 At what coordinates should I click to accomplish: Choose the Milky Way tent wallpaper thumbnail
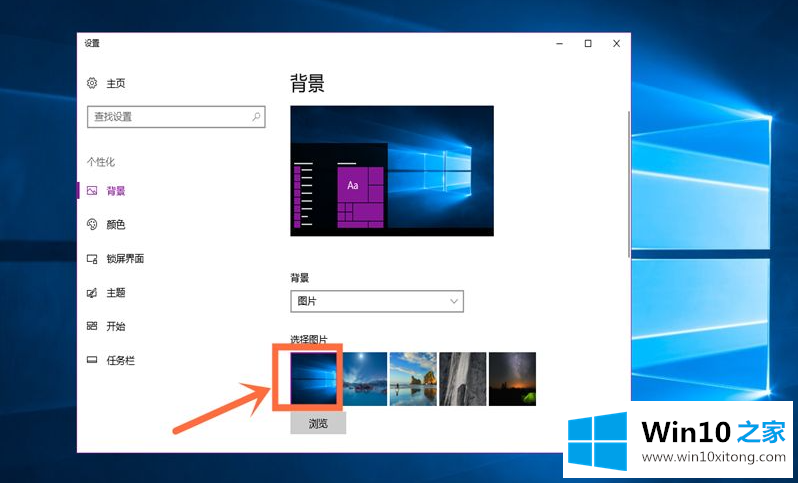[512, 379]
